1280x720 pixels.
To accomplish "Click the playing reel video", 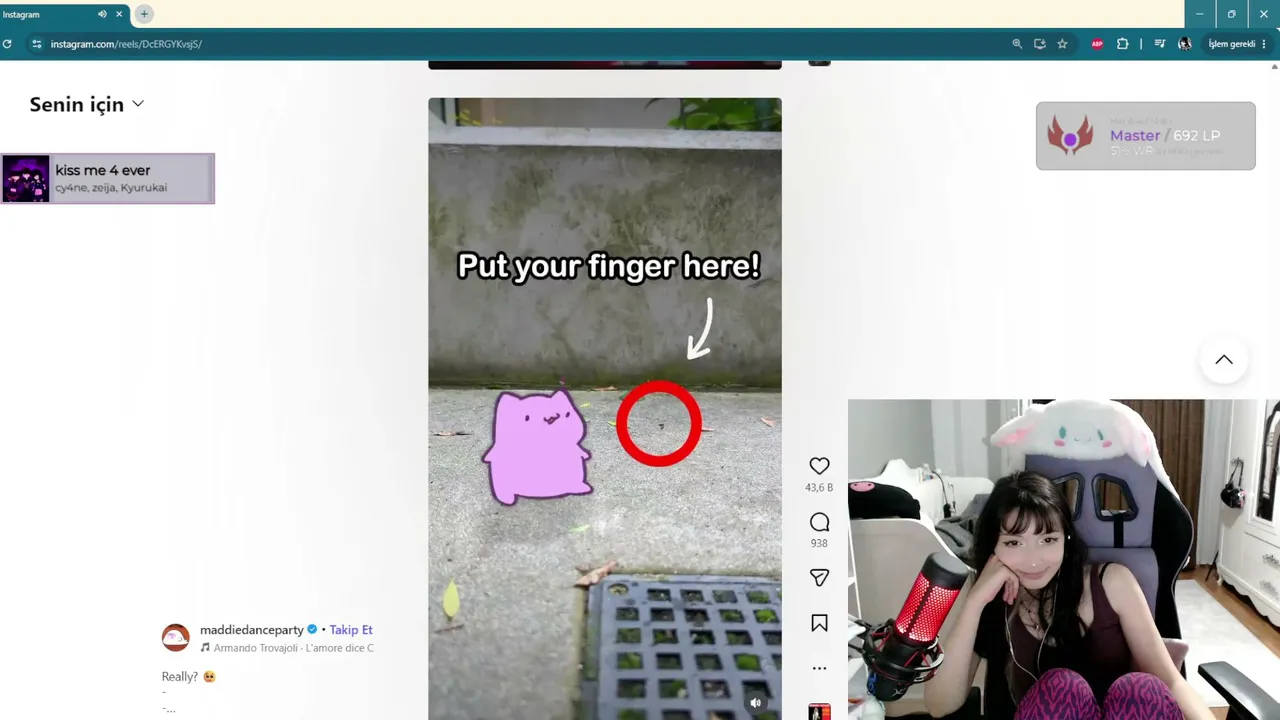I will tap(605, 409).
